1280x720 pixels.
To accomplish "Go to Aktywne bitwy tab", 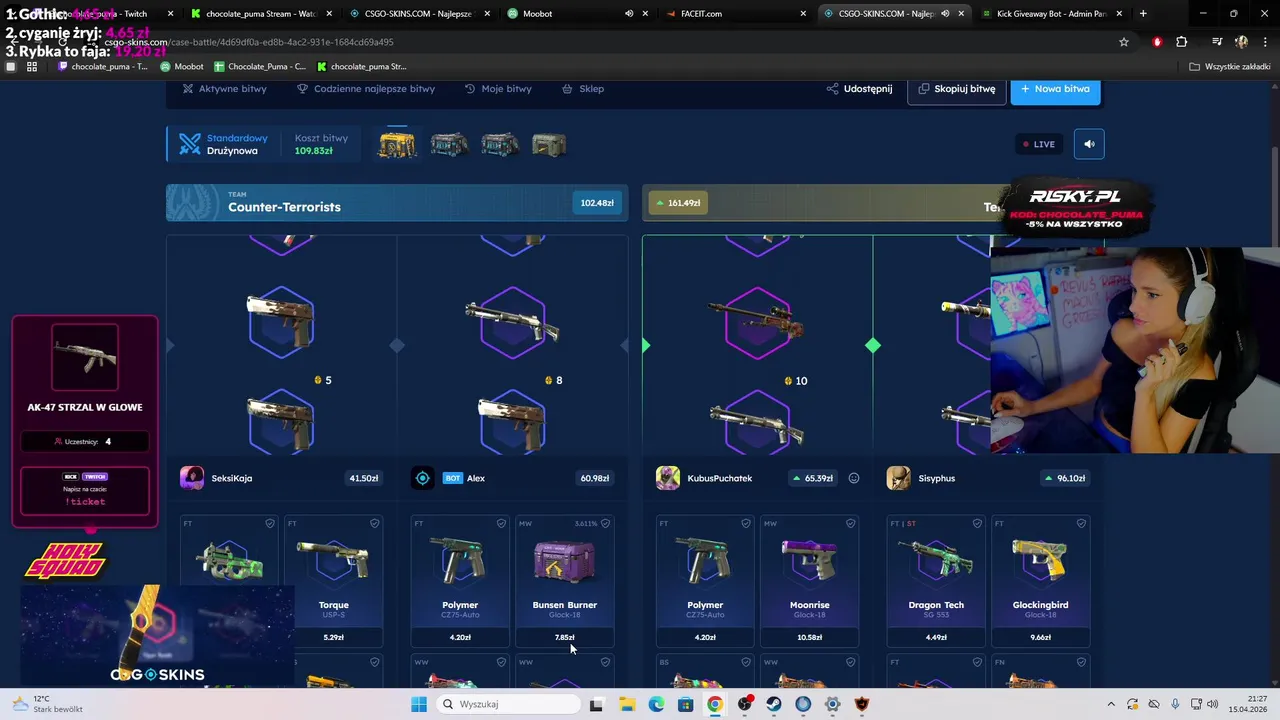I will tap(224, 89).
